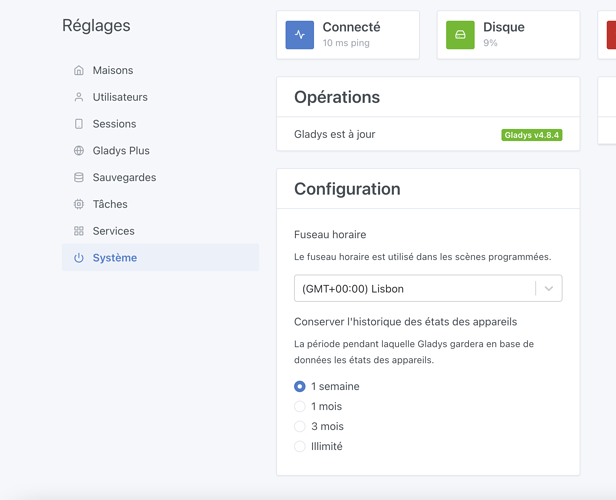Click the grid icon beside Services
This screenshot has height=500, width=616.
[x=79, y=231]
